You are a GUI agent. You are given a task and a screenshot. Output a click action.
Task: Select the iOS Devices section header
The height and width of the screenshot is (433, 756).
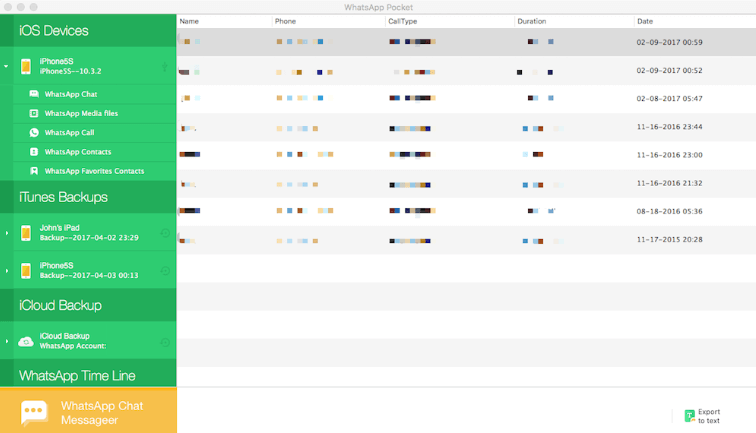coord(88,30)
